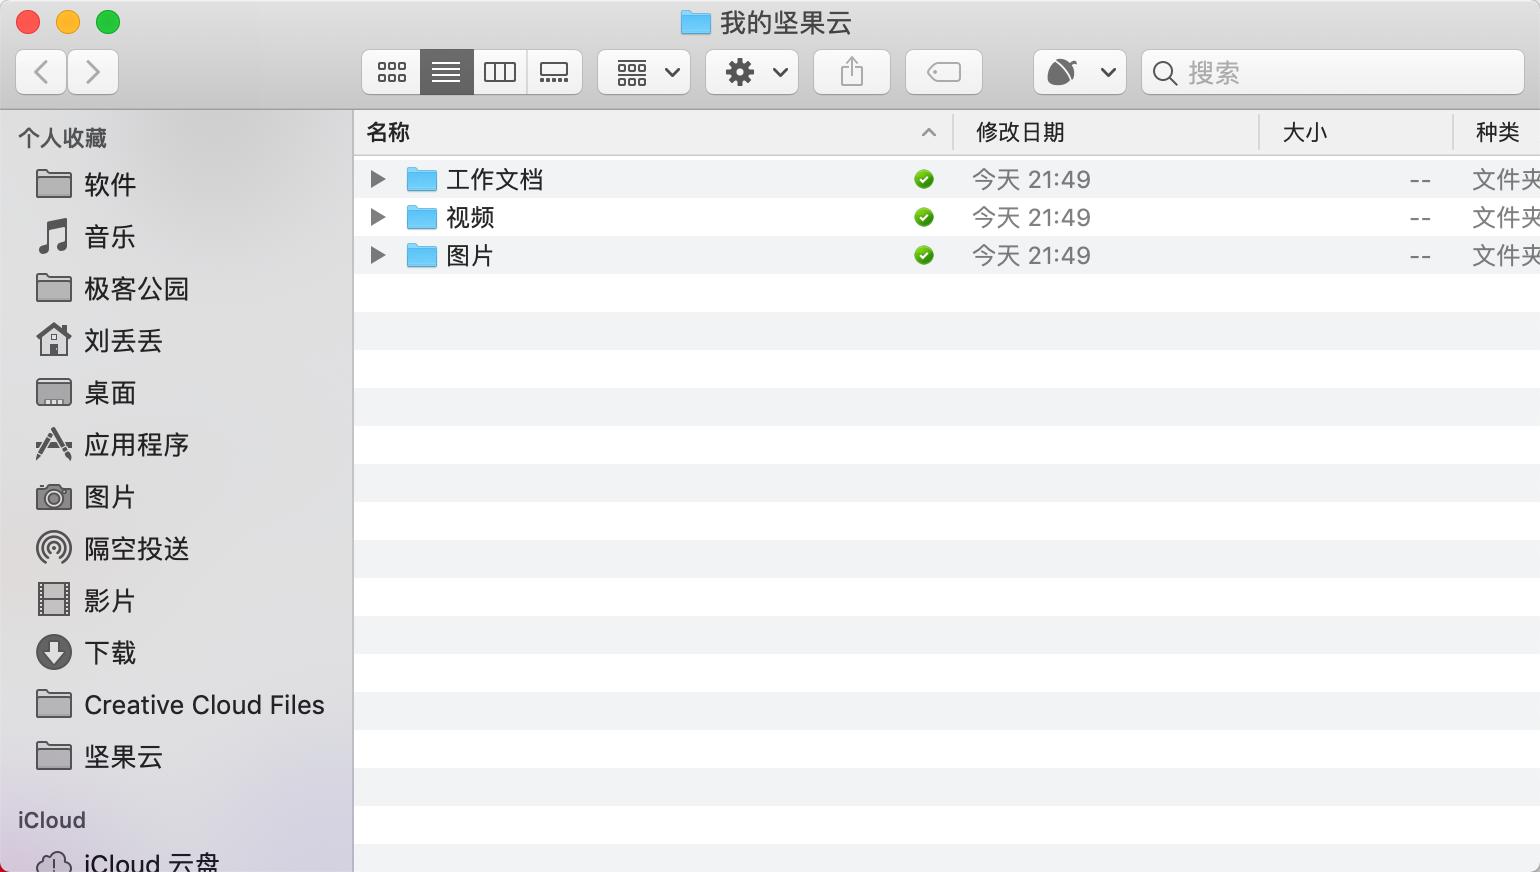Click the edit tags button
Screen dimensions: 1540x872
click(x=944, y=72)
